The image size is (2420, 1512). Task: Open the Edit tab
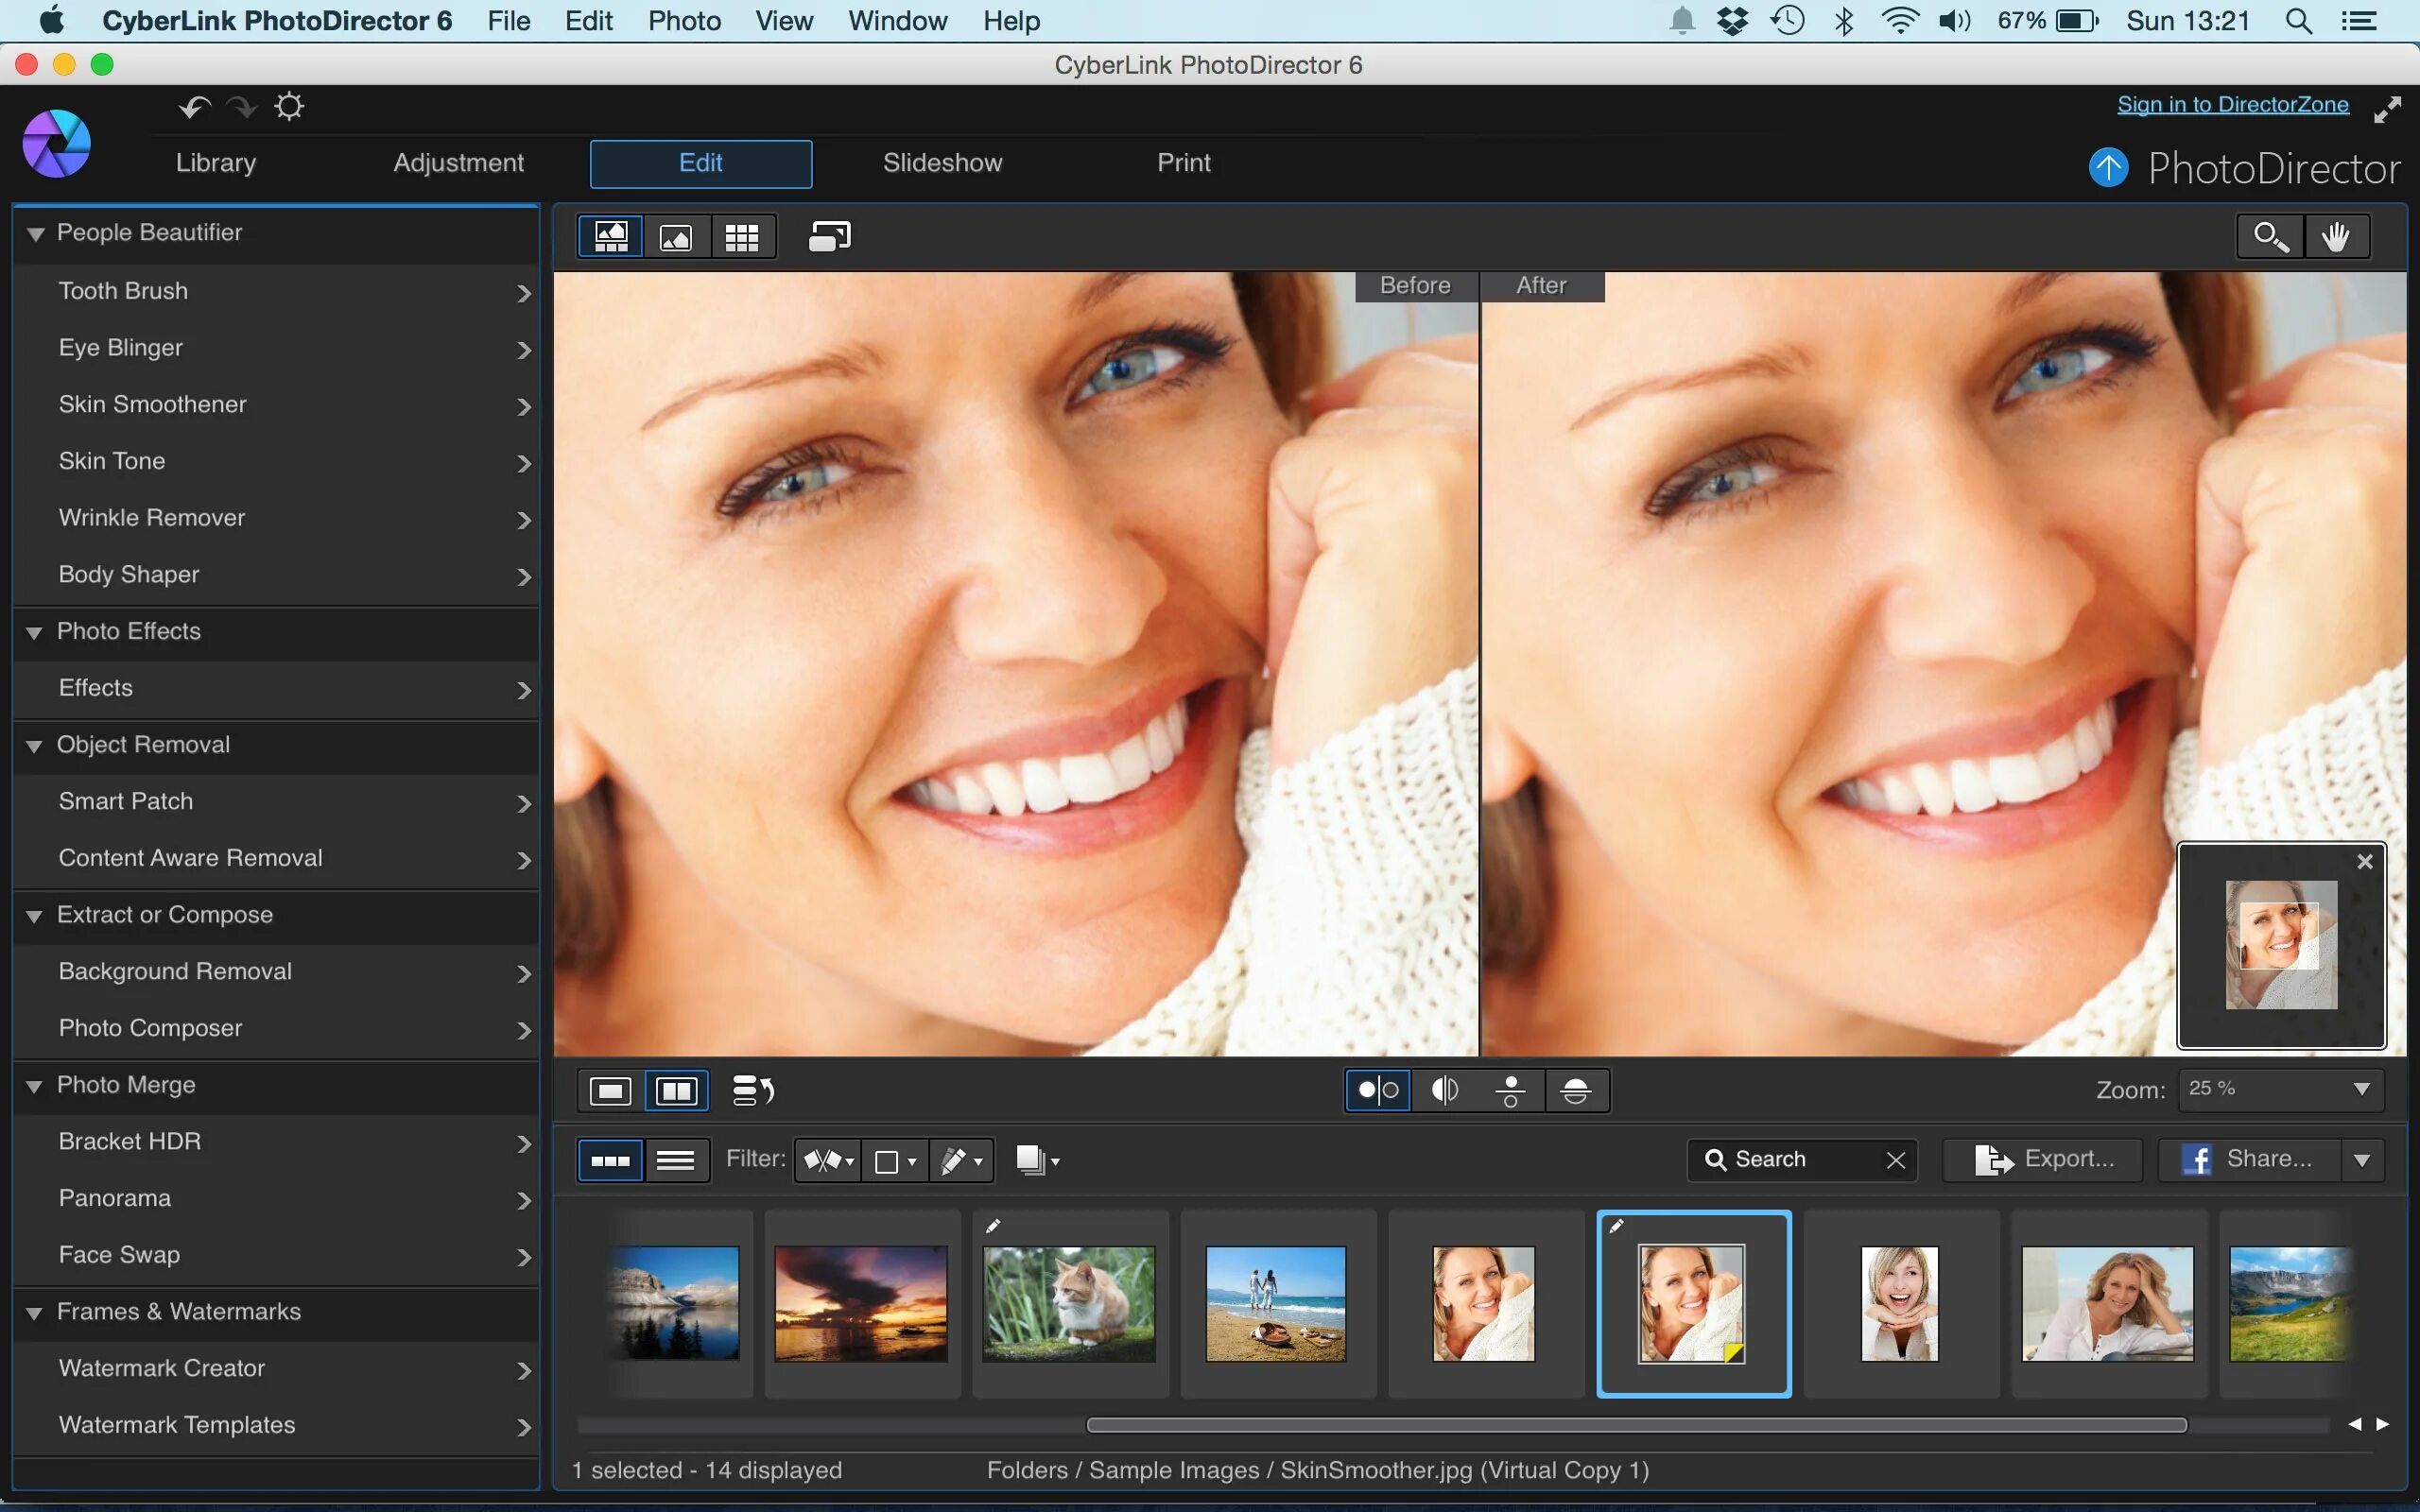(700, 162)
